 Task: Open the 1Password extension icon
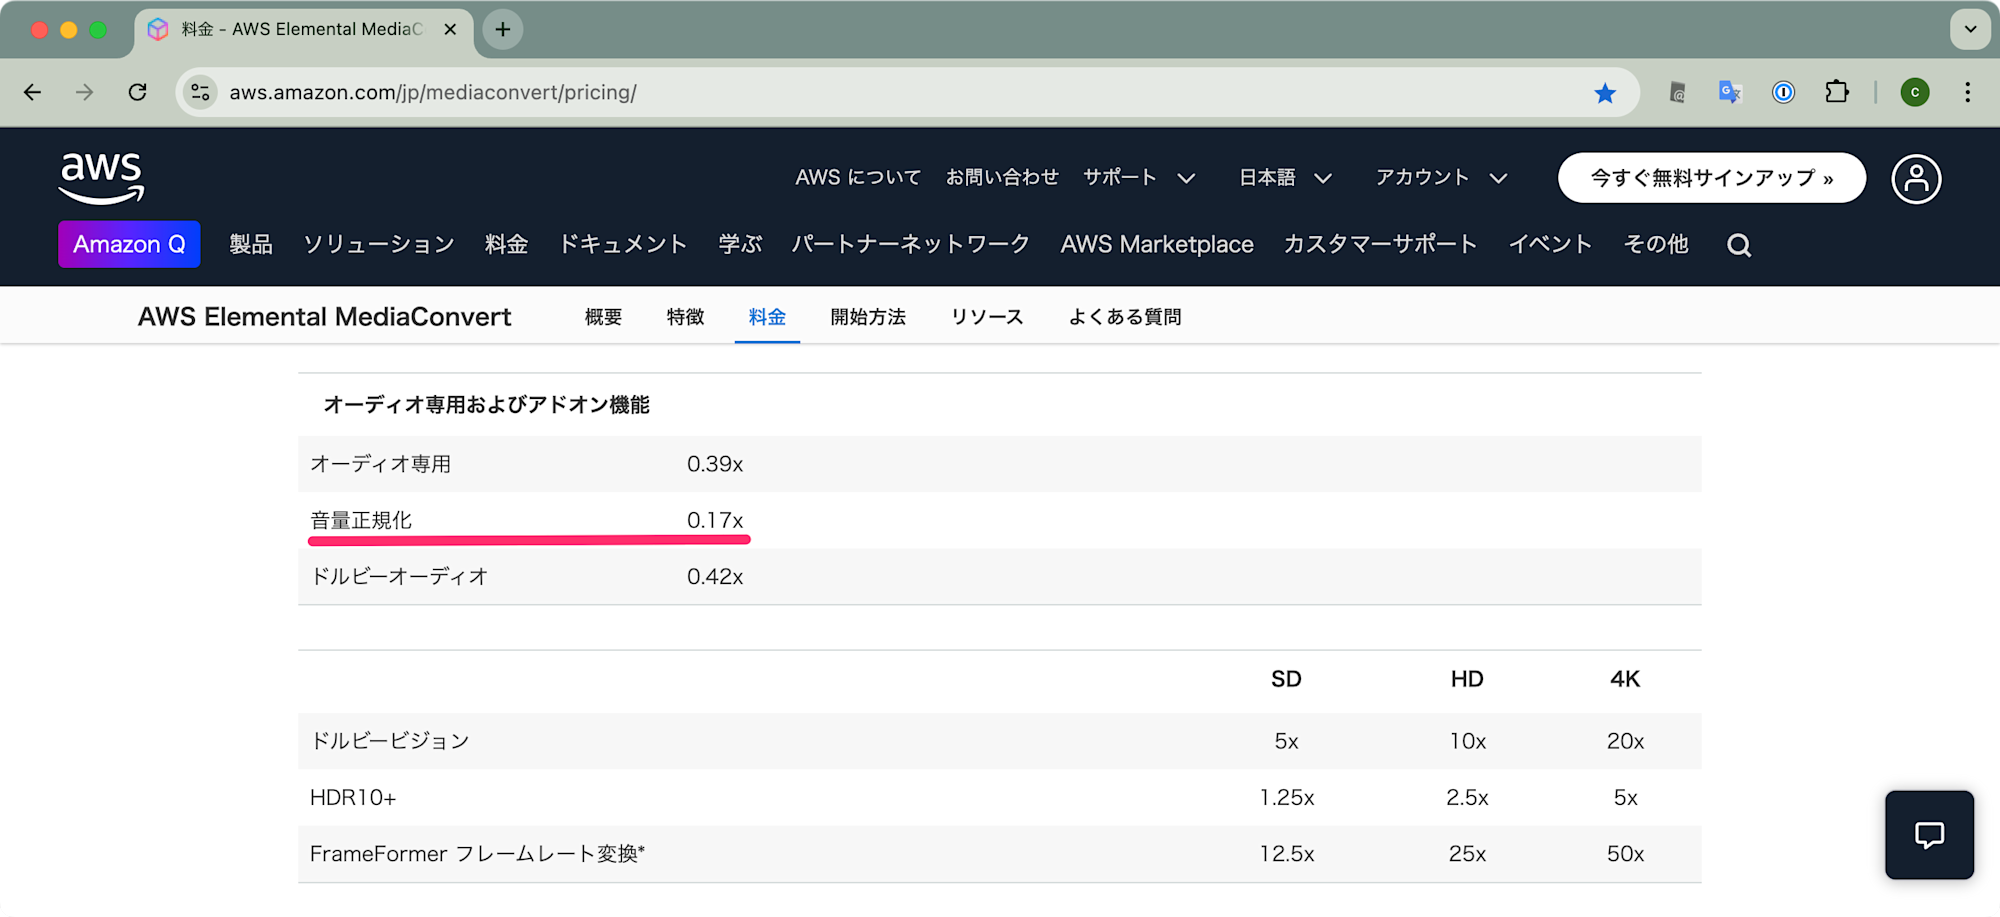click(1783, 92)
